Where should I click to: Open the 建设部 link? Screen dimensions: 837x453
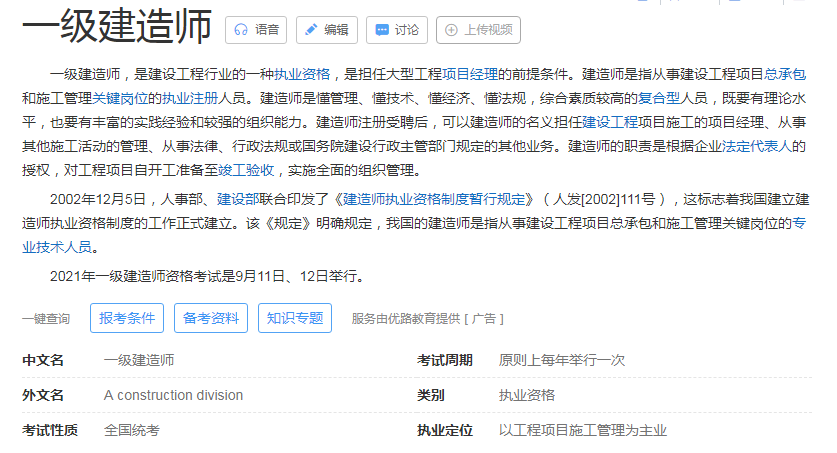coord(238,200)
